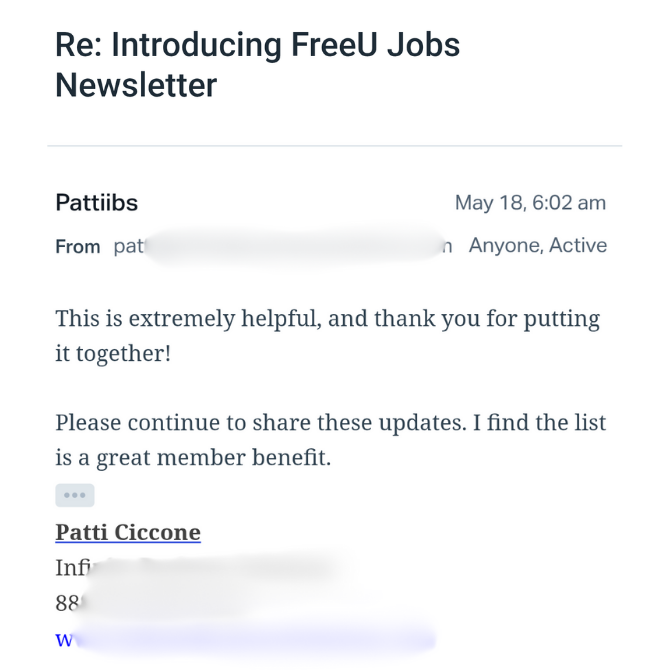Click the words "I find the list"
Image resolution: width=670 pixels, height=670 pixels.
coord(540,422)
